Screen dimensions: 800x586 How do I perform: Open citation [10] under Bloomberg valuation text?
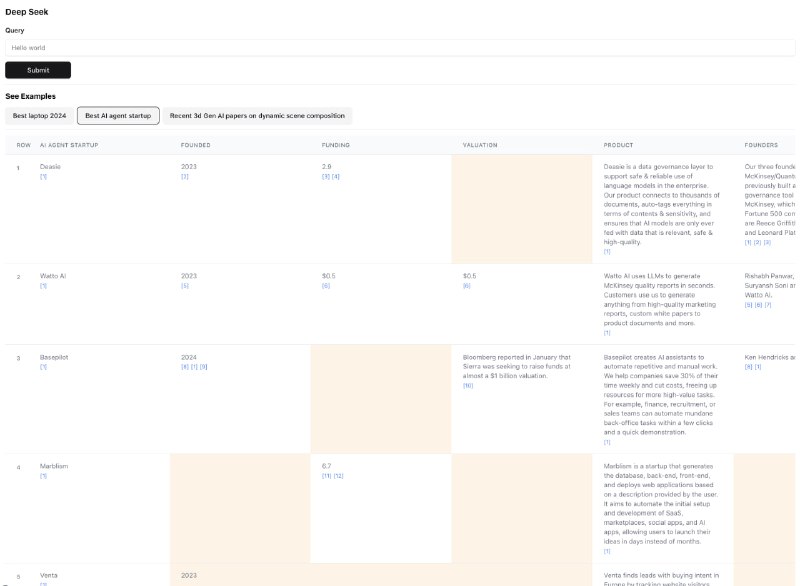(x=468, y=386)
